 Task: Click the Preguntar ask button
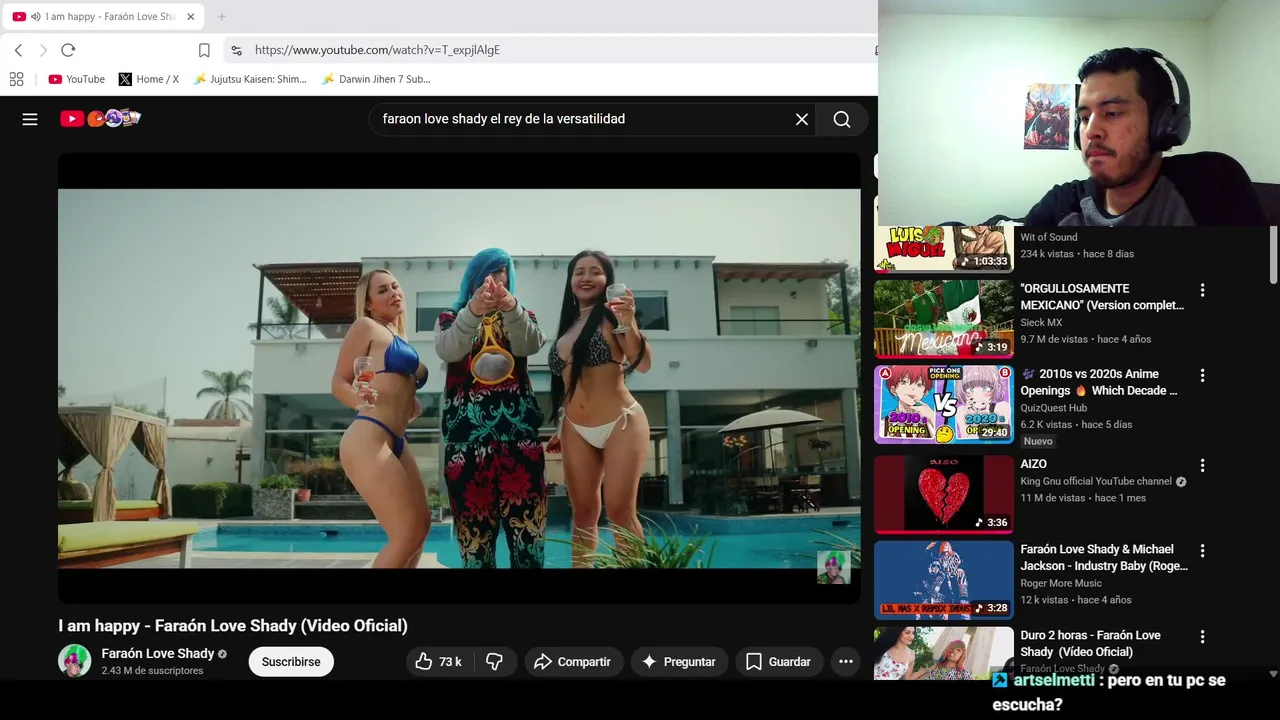tap(679, 662)
